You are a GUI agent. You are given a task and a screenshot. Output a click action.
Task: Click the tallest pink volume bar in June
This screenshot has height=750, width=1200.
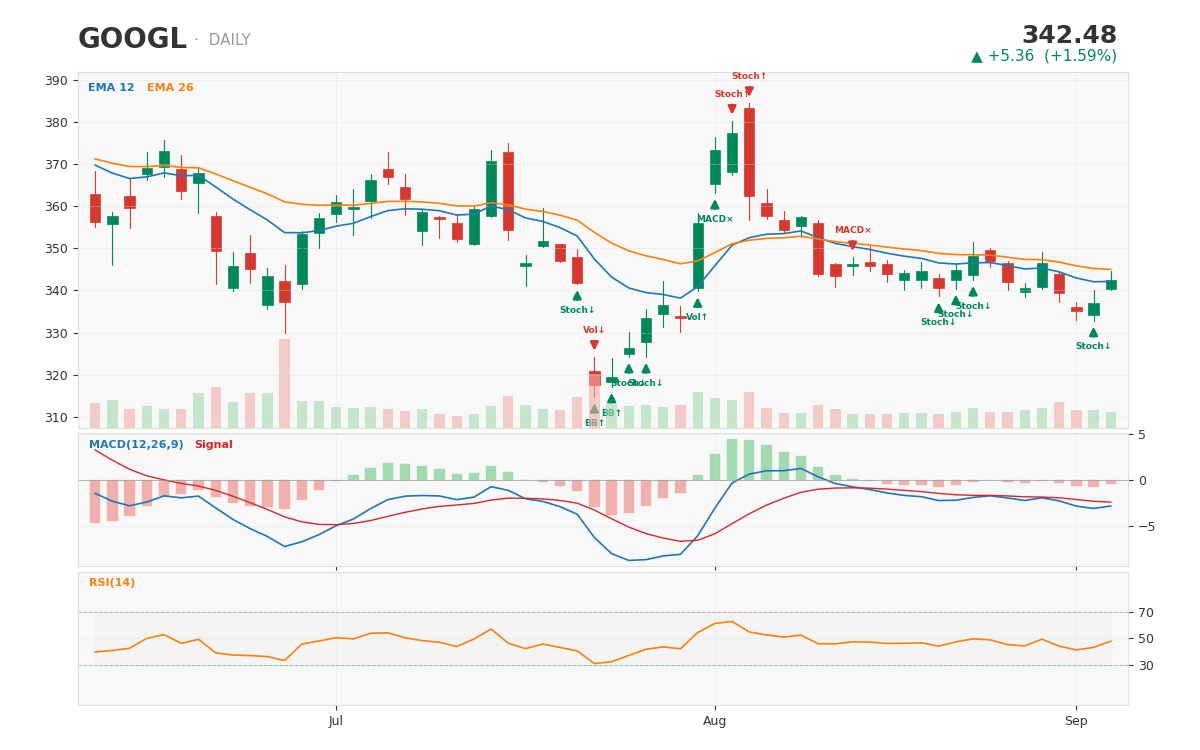[284, 383]
